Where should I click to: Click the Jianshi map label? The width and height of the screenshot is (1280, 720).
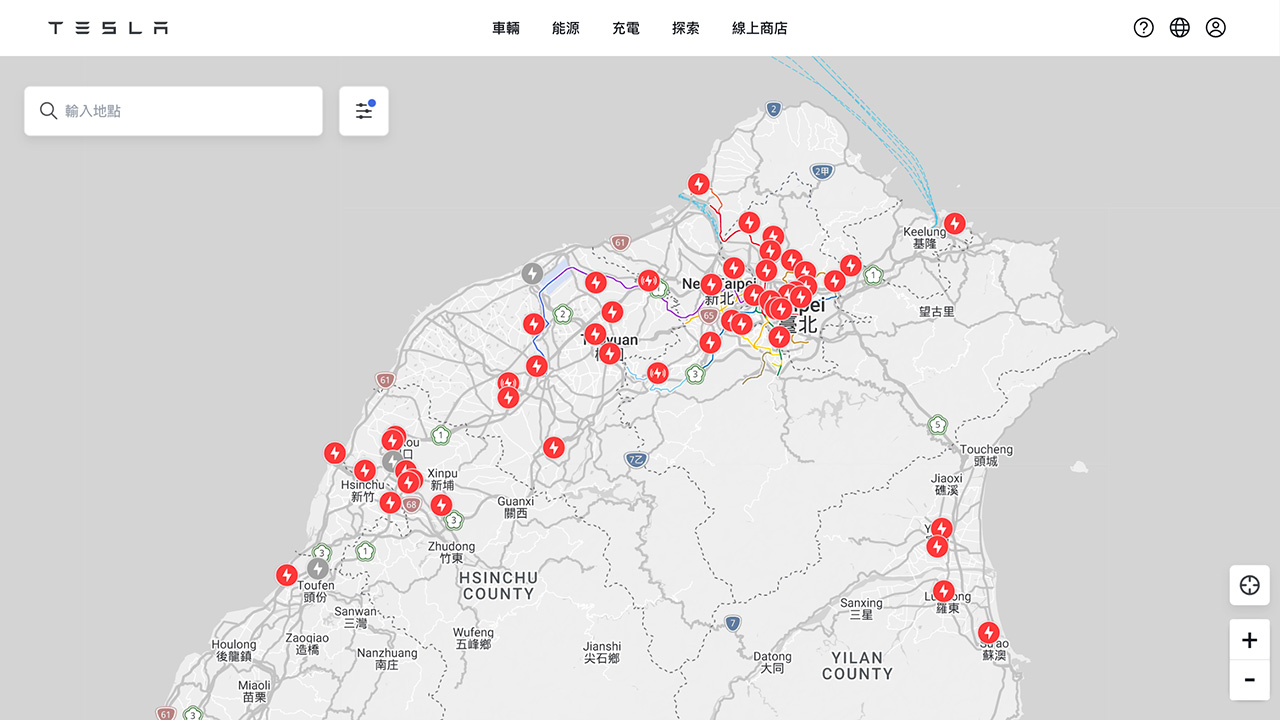coord(602,652)
